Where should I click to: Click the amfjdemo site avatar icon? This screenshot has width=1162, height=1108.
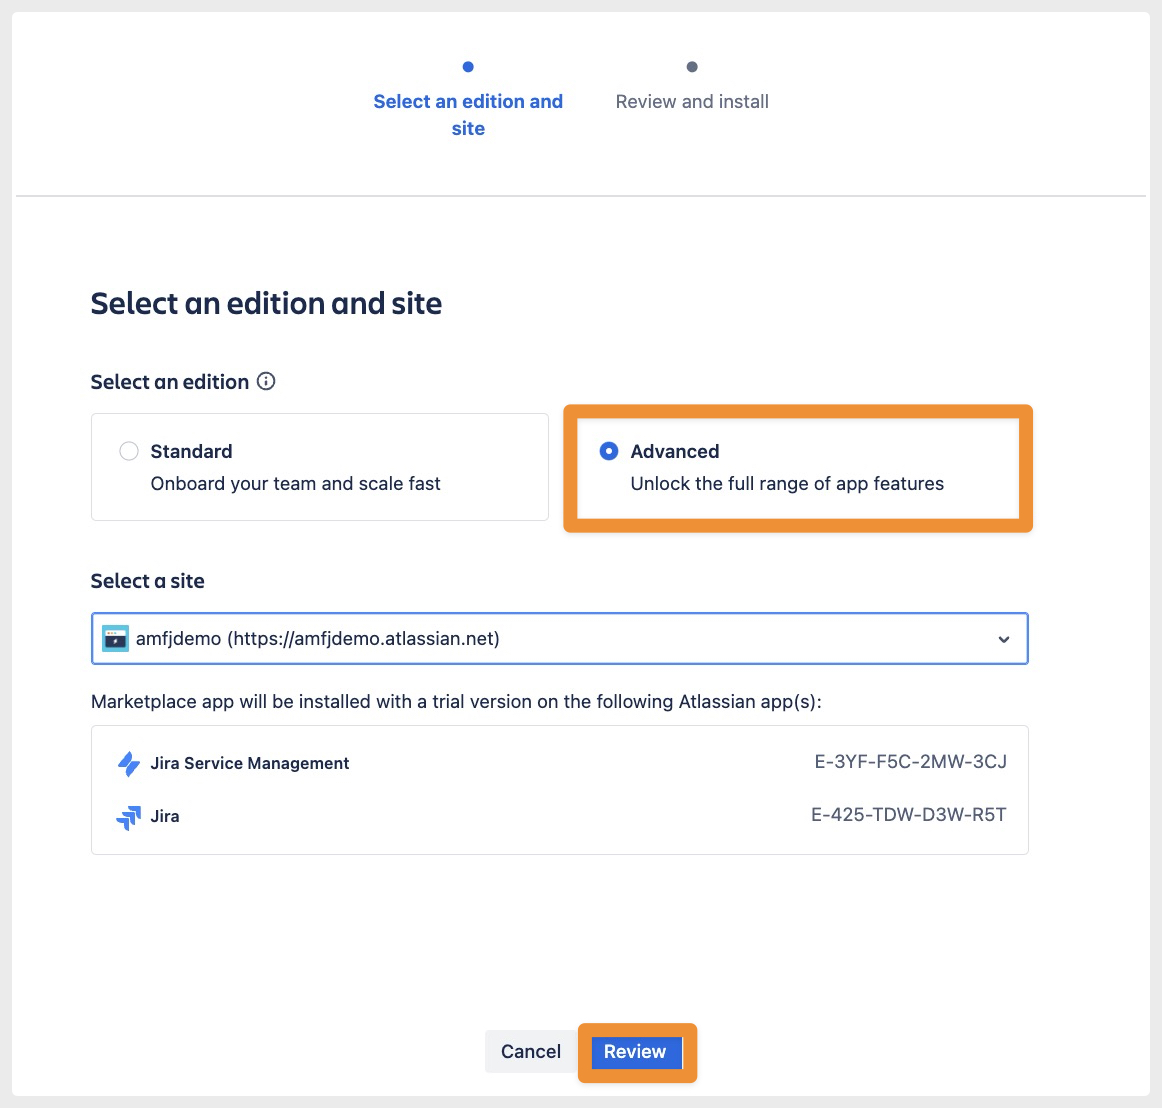(x=116, y=638)
